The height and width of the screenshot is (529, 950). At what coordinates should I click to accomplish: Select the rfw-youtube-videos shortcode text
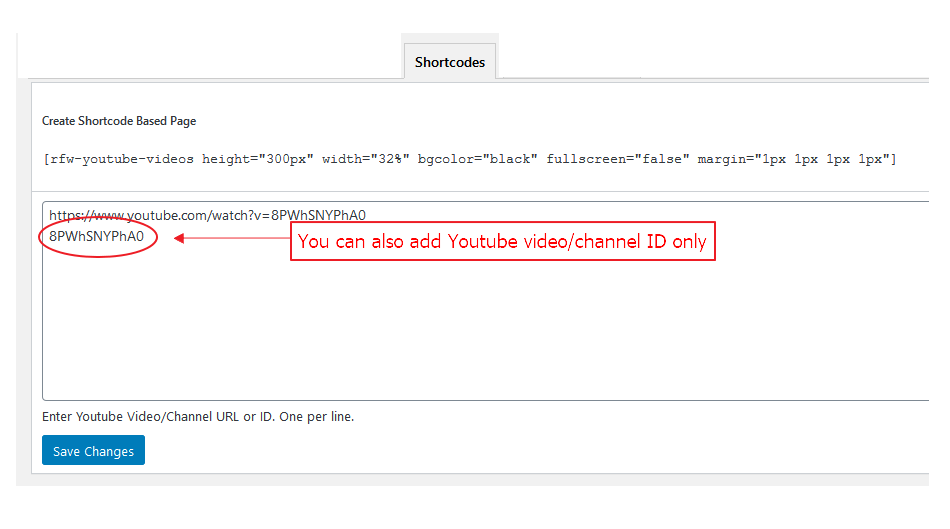pyautogui.click(x=470, y=159)
